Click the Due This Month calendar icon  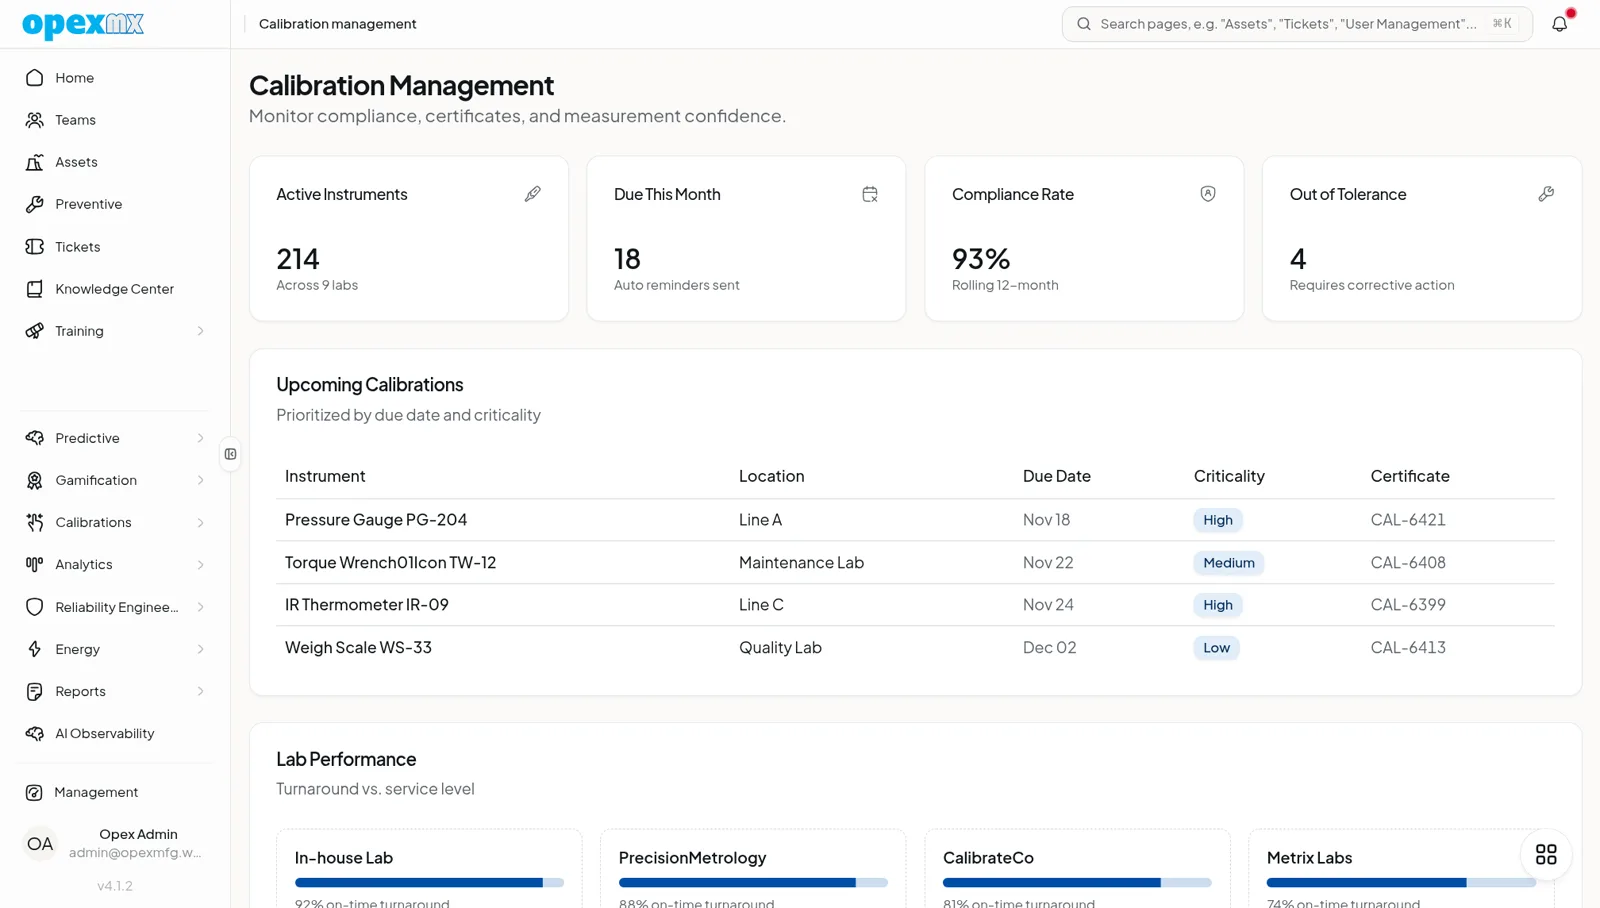(x=870, y=194)
